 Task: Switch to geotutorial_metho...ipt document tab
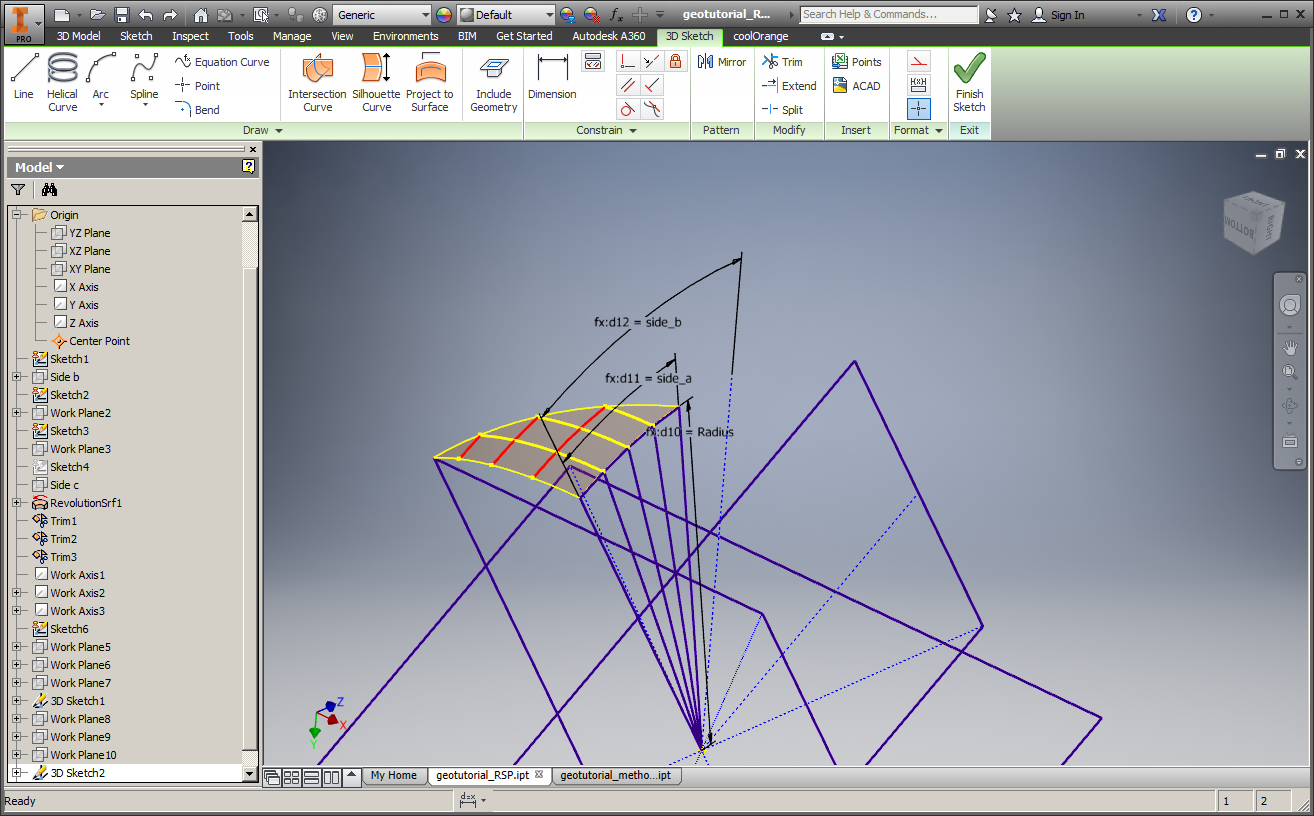click(615, 775)
